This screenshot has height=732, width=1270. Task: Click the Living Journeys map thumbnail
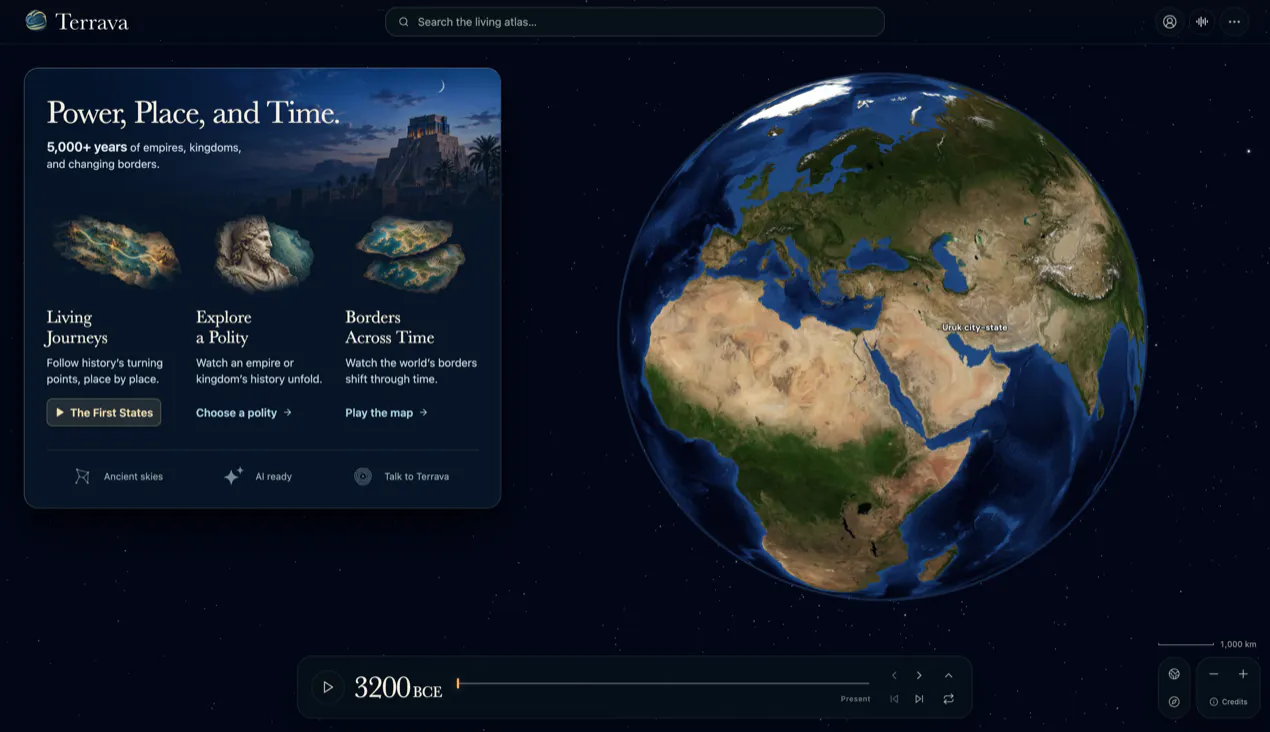pyautogui.click(x=117, y=252)
